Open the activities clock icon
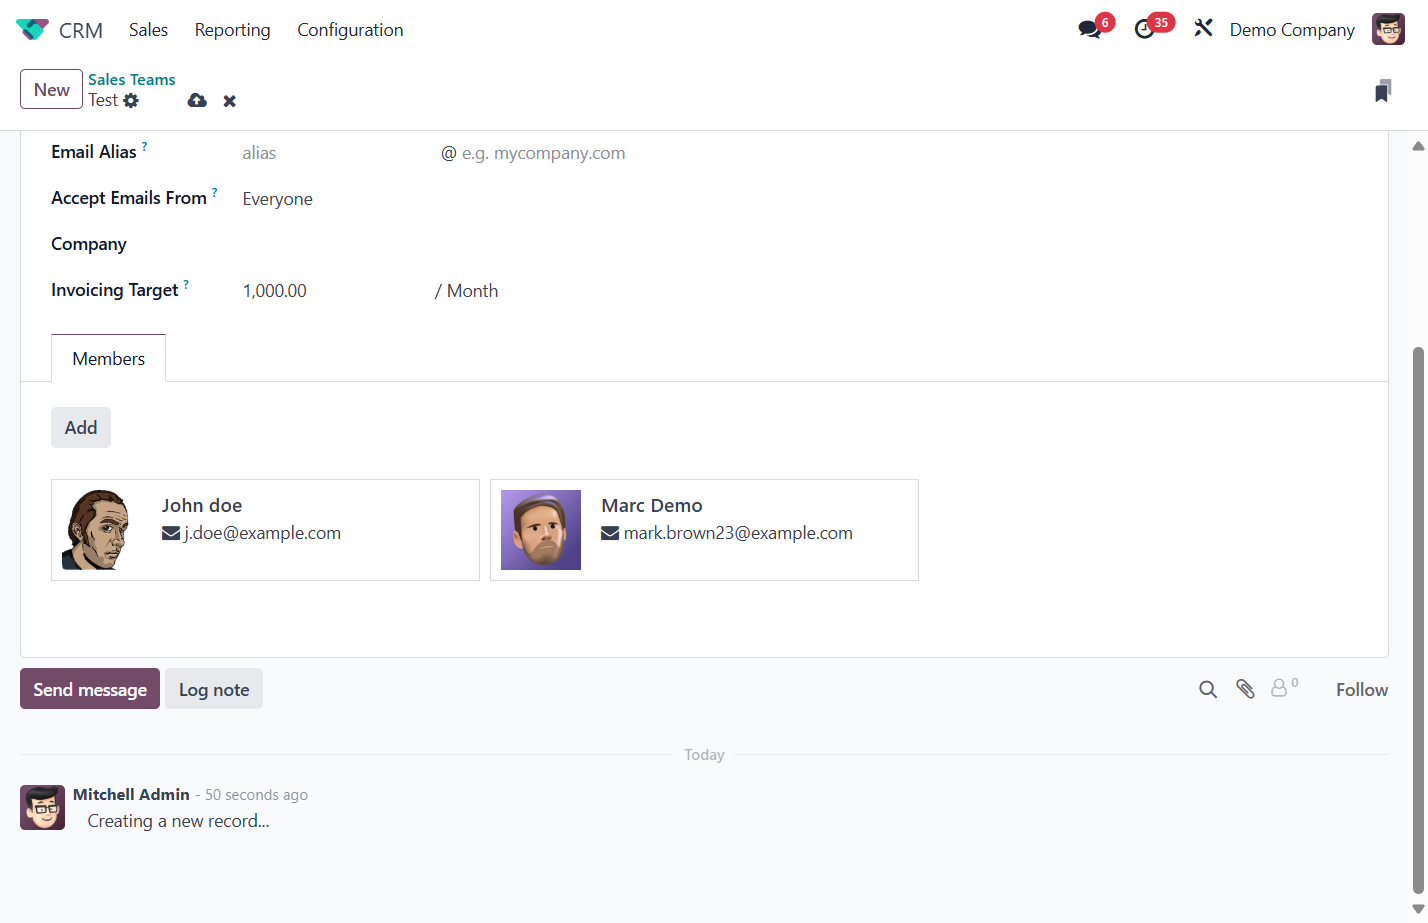The height and width of the screenshot is (923, 1428). click(1145, 29)
